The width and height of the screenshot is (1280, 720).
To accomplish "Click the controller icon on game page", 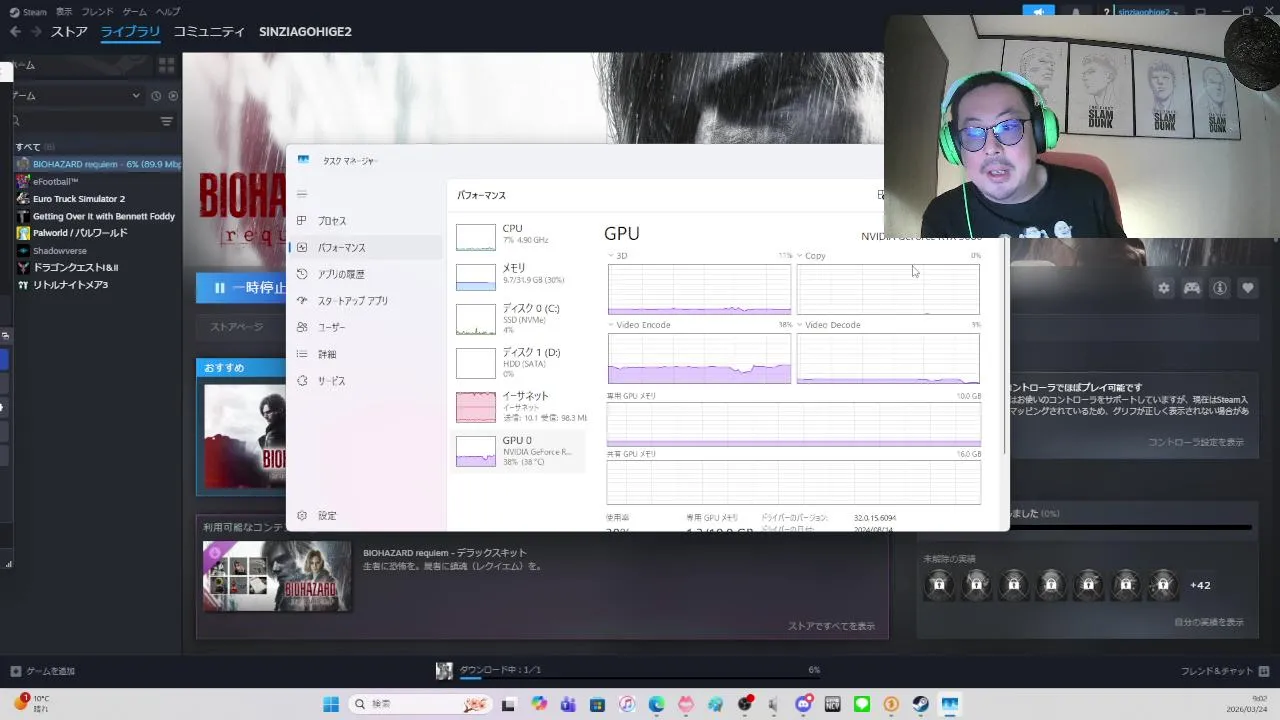I will 1192,288.
